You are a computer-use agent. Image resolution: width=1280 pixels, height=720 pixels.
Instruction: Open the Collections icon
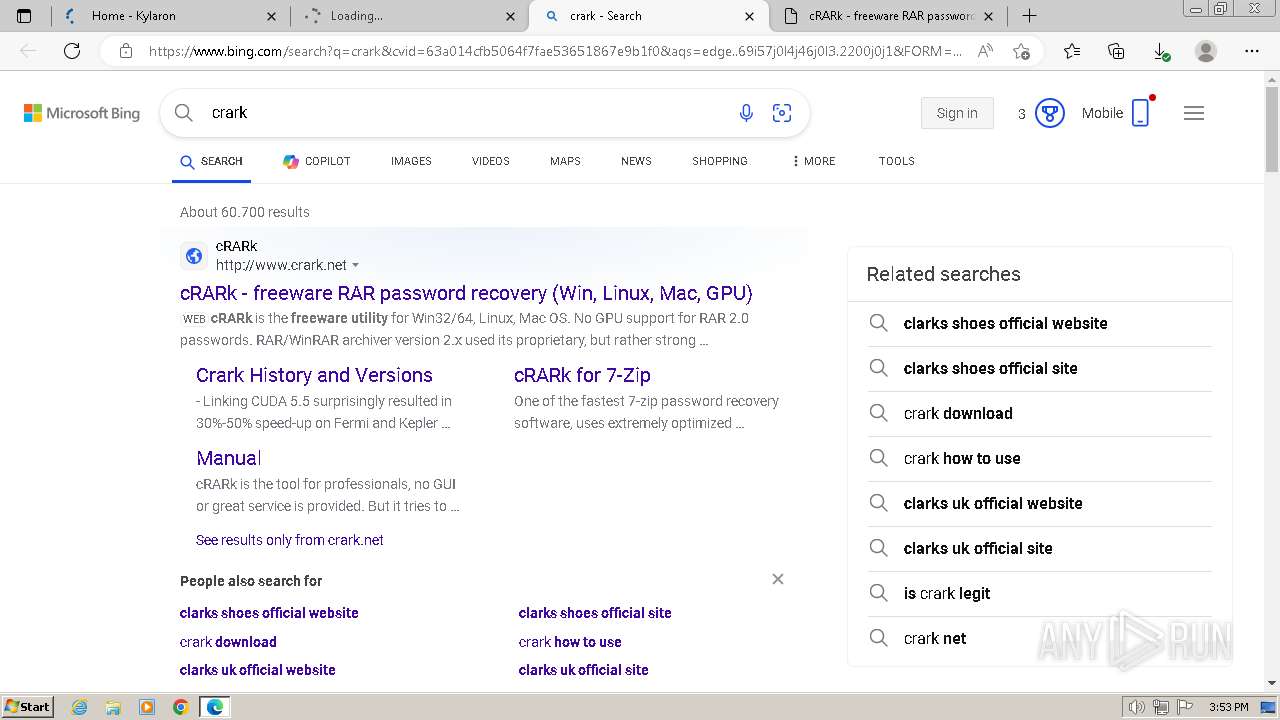pyautogui.click(x=1116, y=51)
